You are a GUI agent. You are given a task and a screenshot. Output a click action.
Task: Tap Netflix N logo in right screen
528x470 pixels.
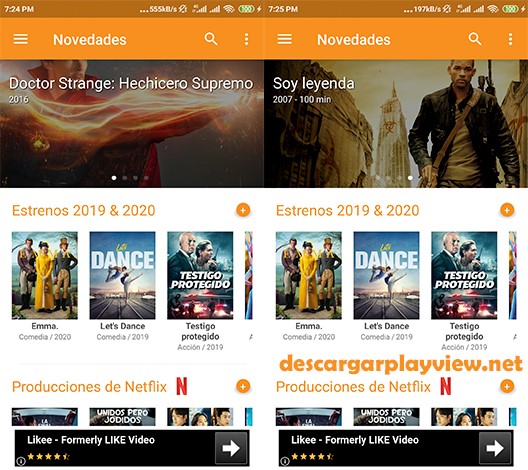[446, 386]
